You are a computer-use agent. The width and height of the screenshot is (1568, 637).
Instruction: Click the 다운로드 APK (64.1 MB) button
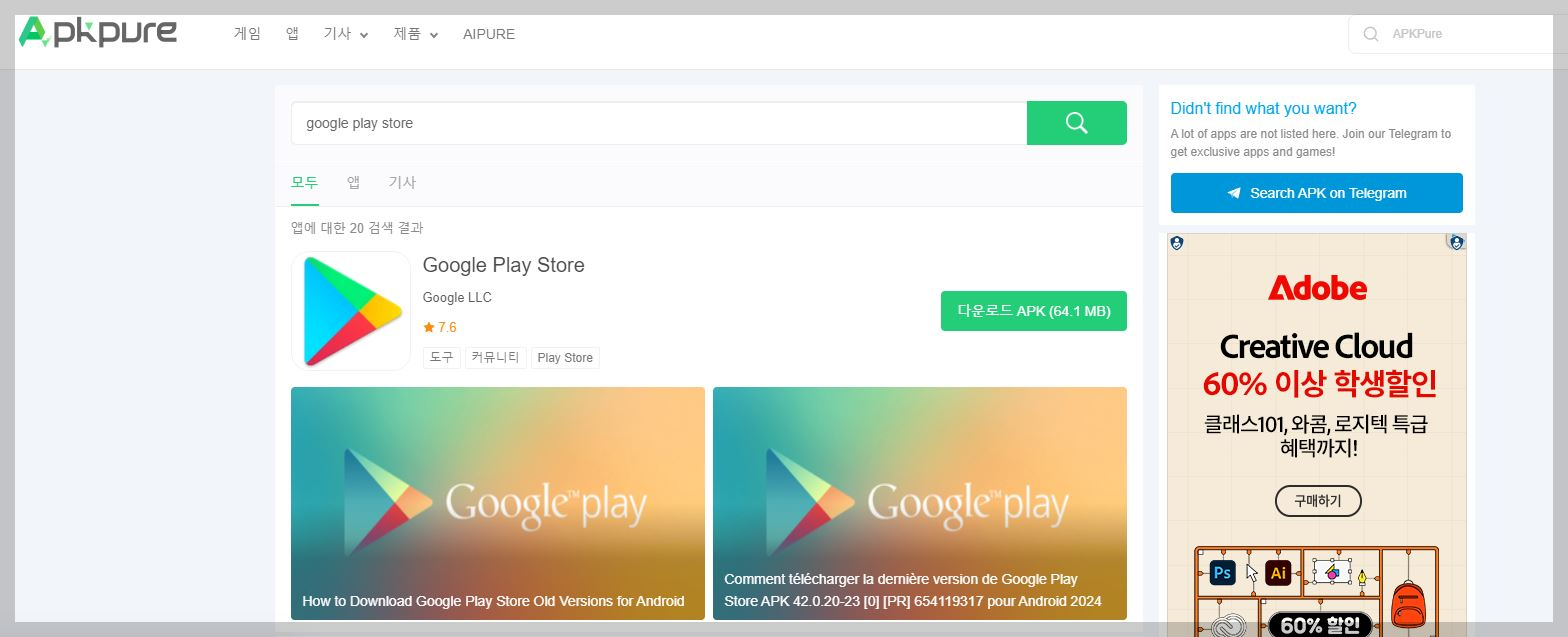(x=1034, y=311)
